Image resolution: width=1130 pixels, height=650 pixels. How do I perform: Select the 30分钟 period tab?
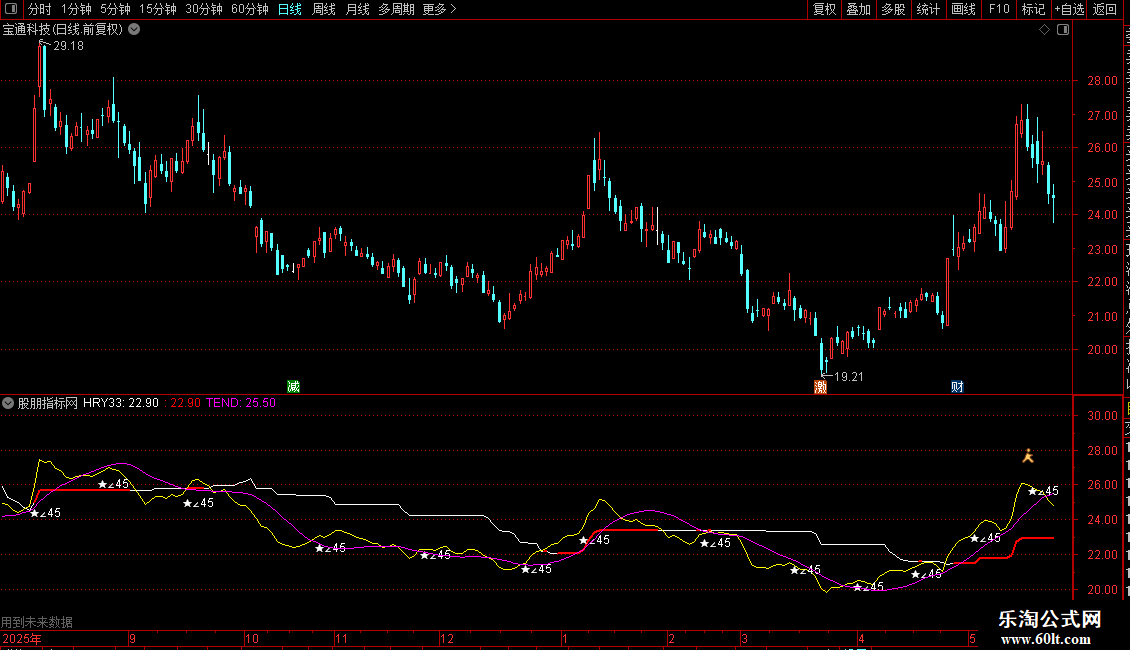coord(204,9)
